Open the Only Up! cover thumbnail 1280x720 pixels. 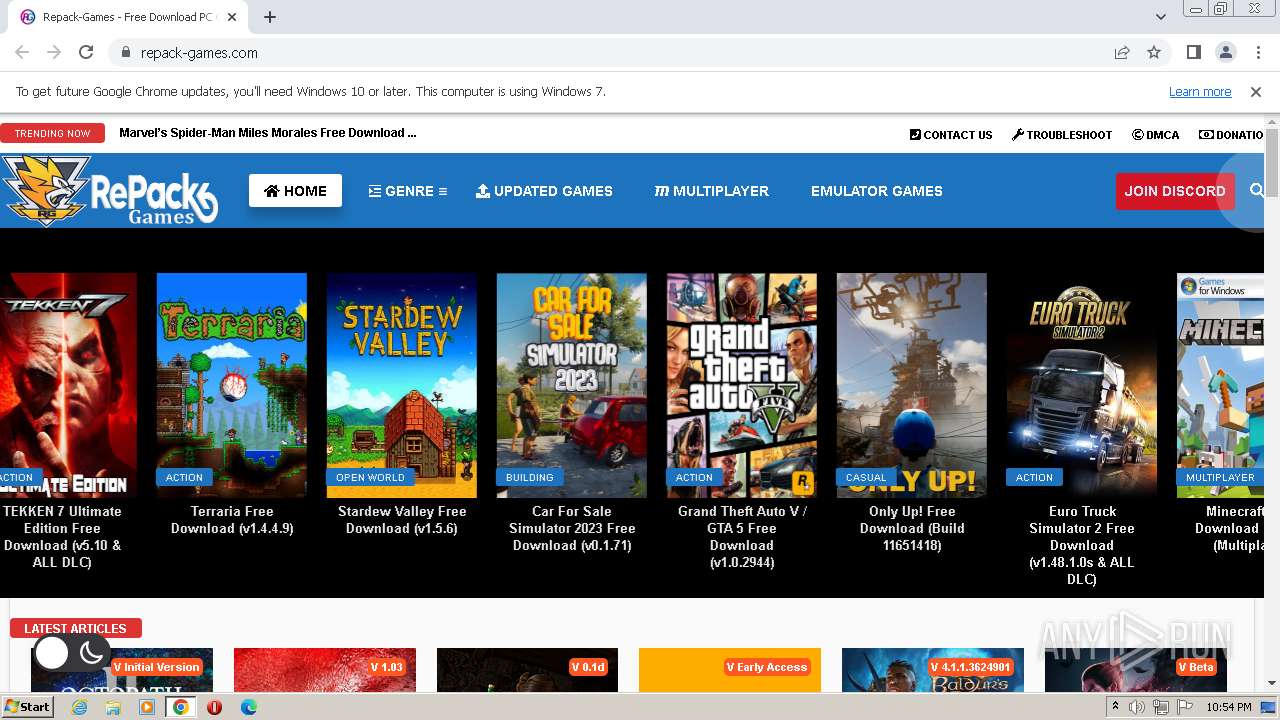point(912,385)
